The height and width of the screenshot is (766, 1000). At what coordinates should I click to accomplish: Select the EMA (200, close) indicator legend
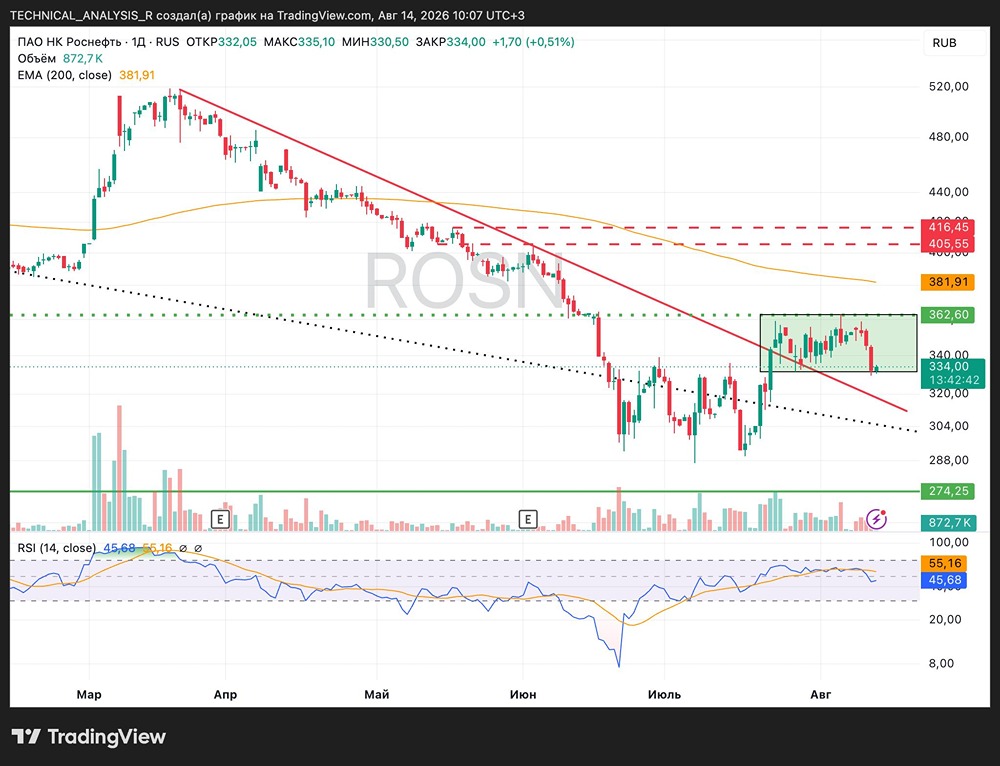point(64,75)
